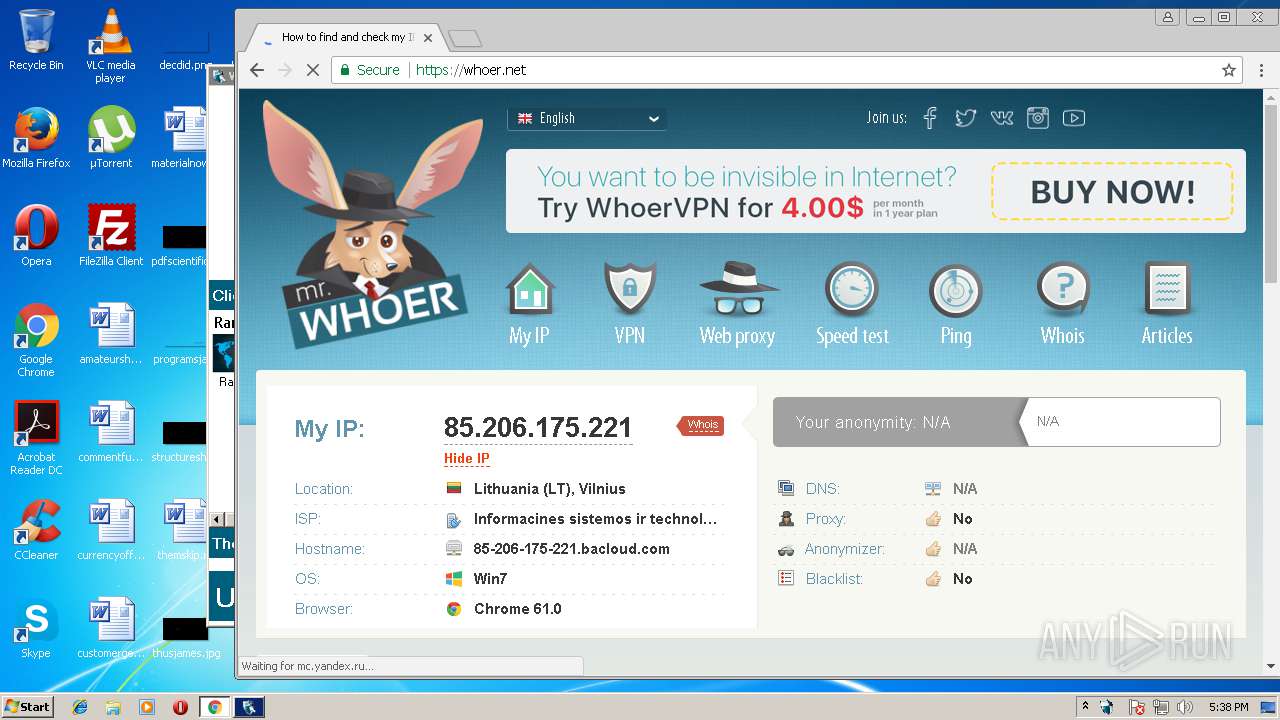Visit Whoer's Facebook page icon
Viewport: 1280px width, 720px height.
[x=930, y=118]
